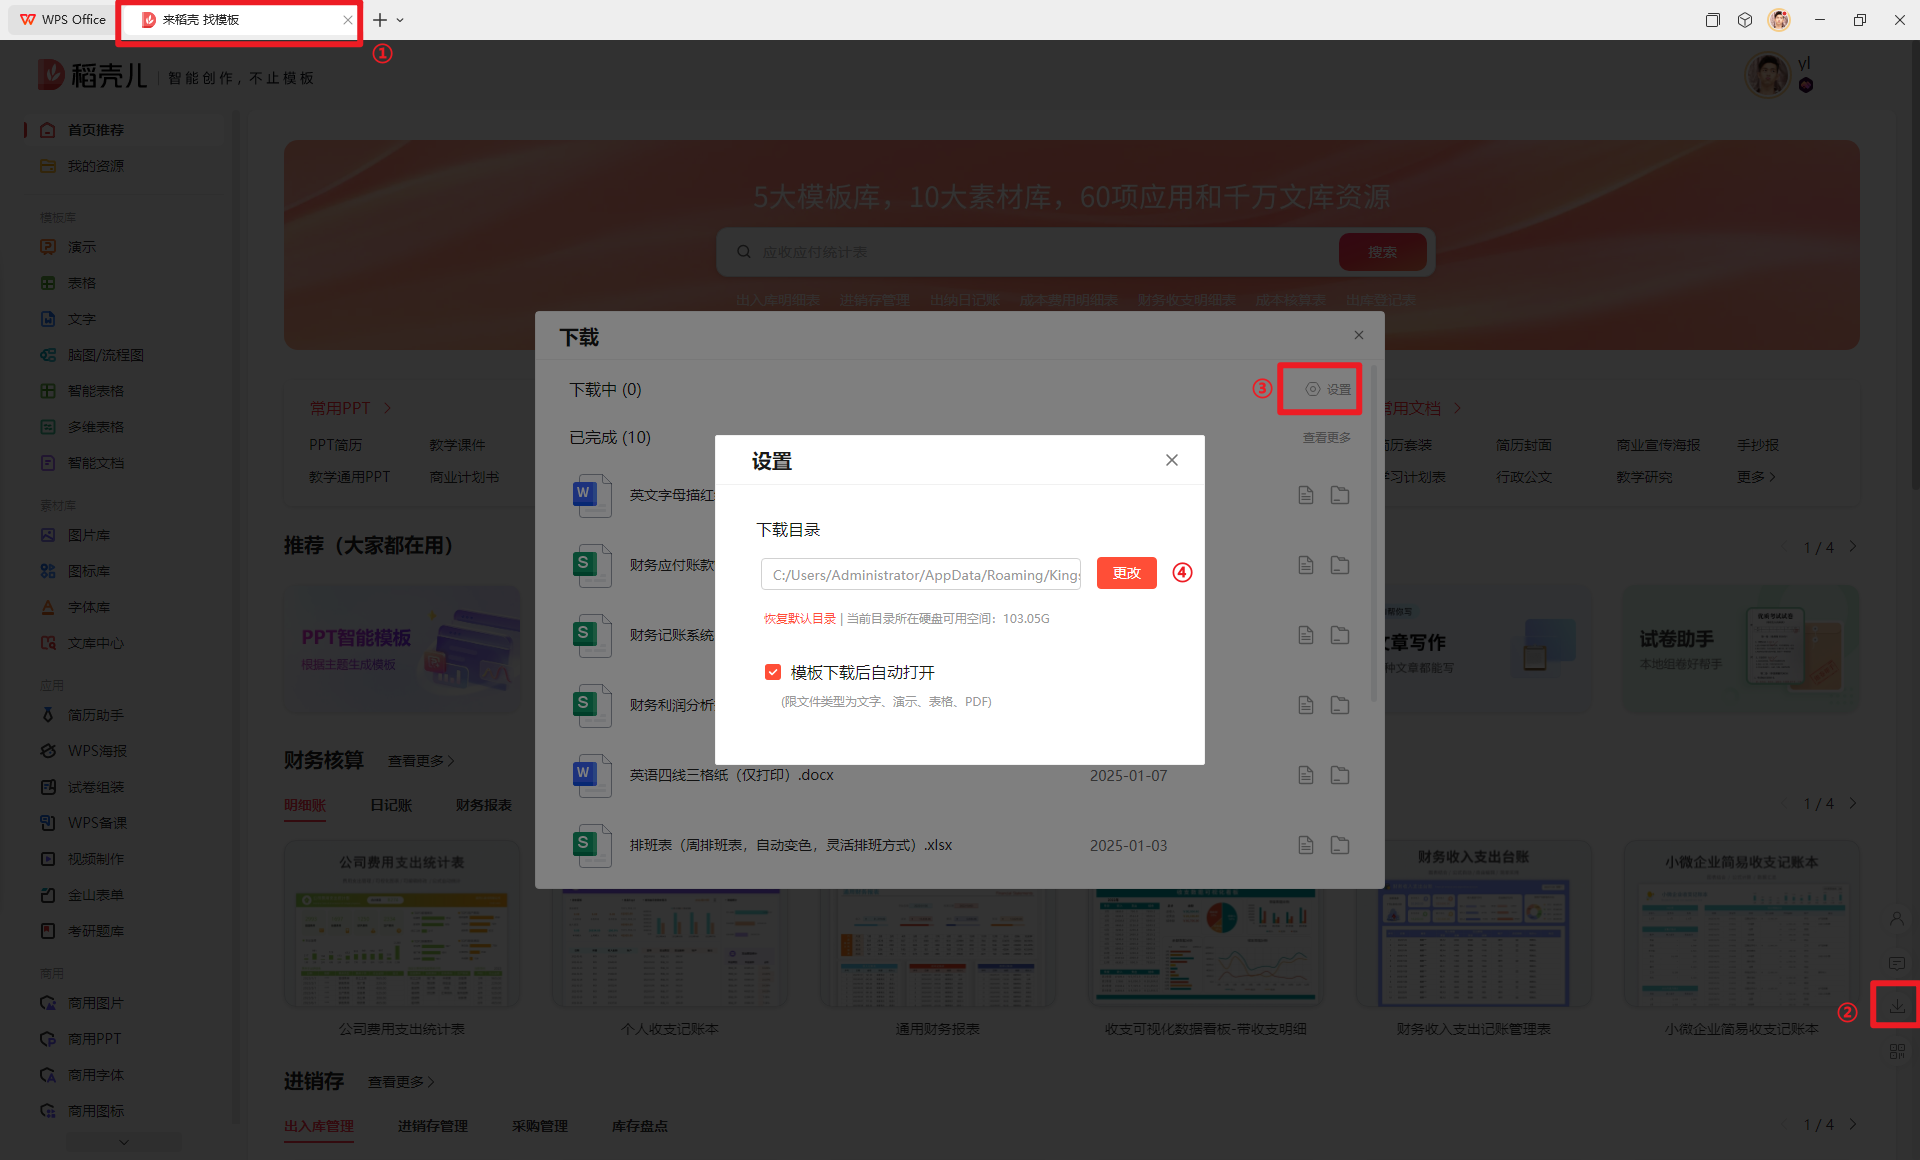Go to the next page of 进销存 section
1920x1160 pixels.
[x=1853, y=1124]
